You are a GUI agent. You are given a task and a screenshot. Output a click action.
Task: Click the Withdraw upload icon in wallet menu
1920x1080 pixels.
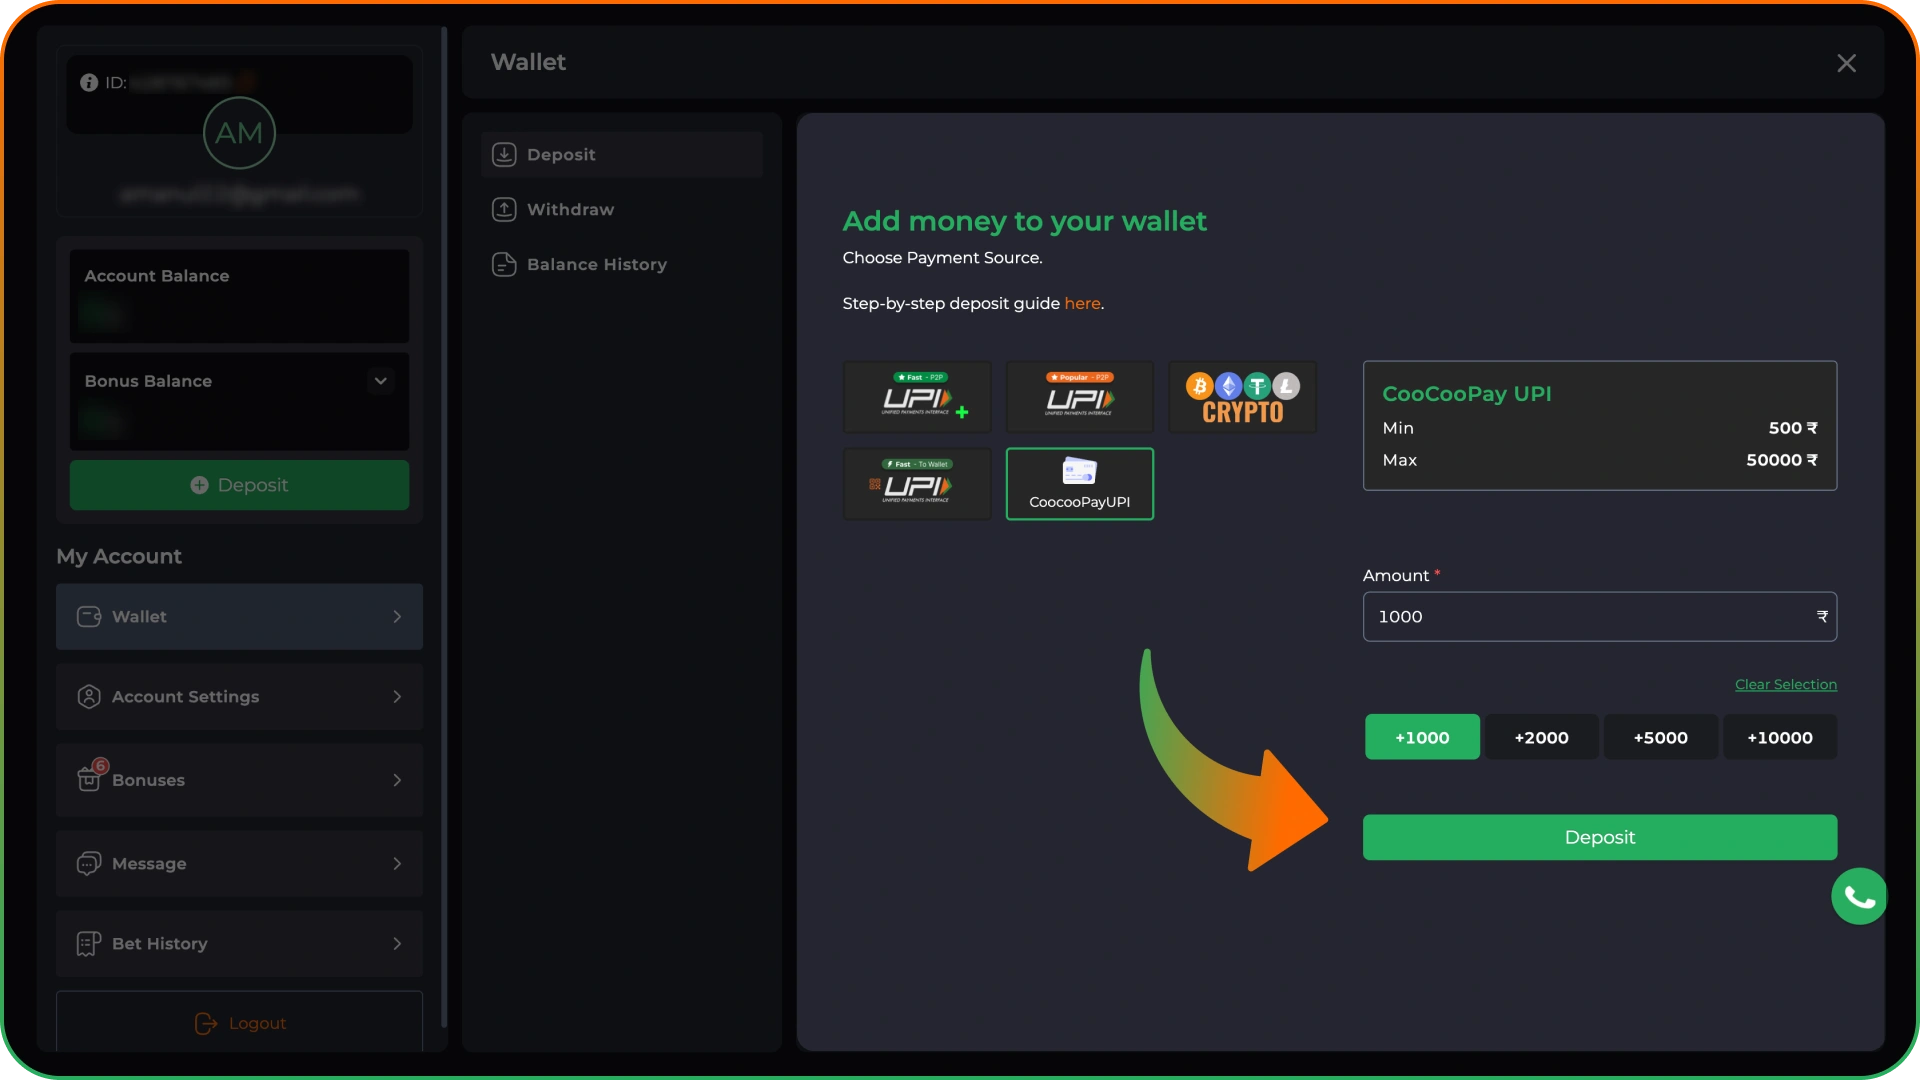pyautogui.click(x=504, y=209)
